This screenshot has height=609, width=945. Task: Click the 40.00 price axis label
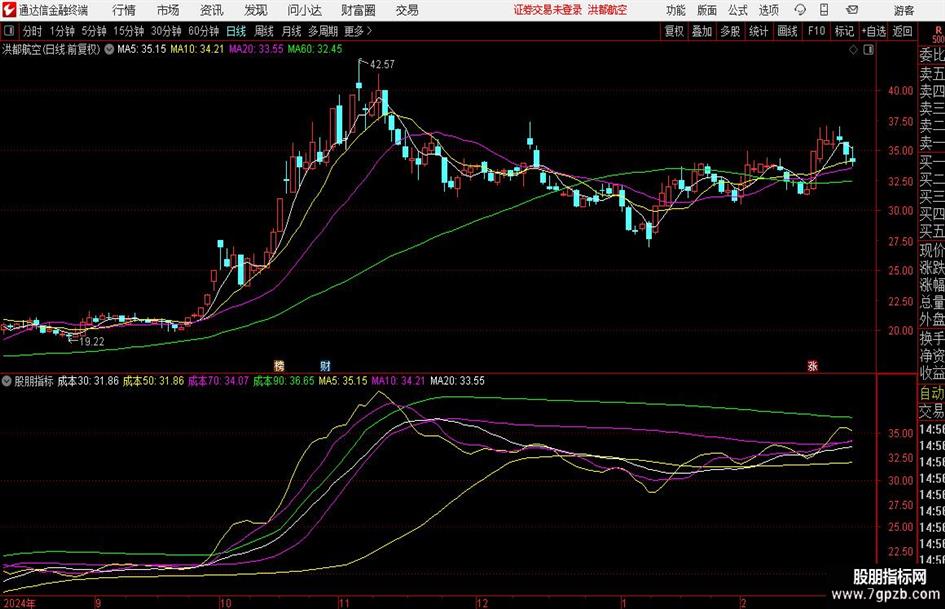tap(900, 90)
